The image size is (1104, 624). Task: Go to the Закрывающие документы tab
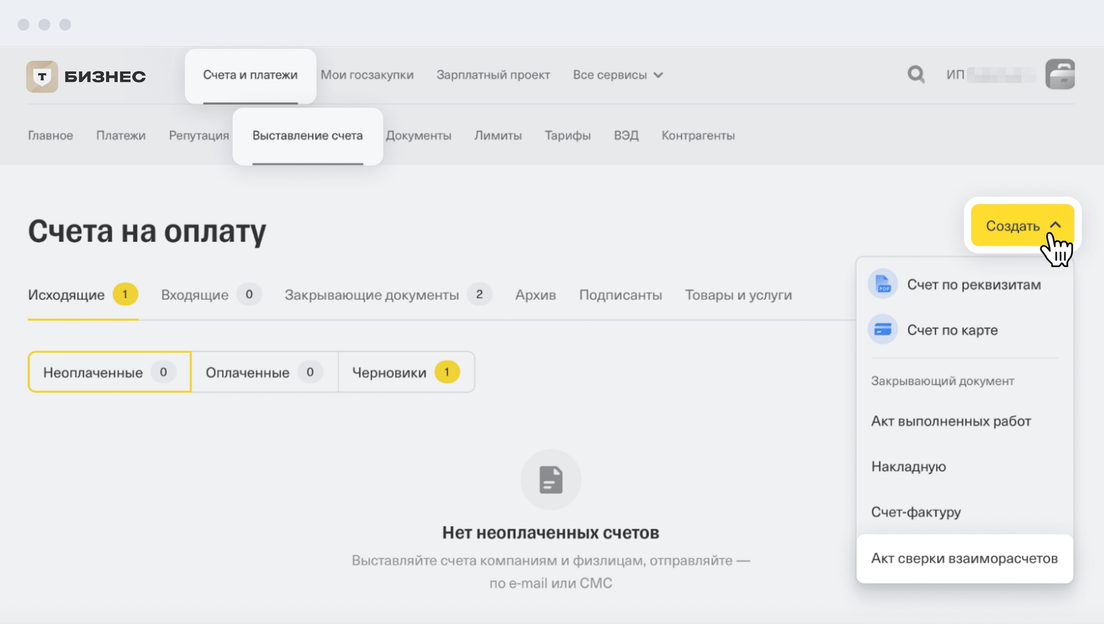(387, 295)
